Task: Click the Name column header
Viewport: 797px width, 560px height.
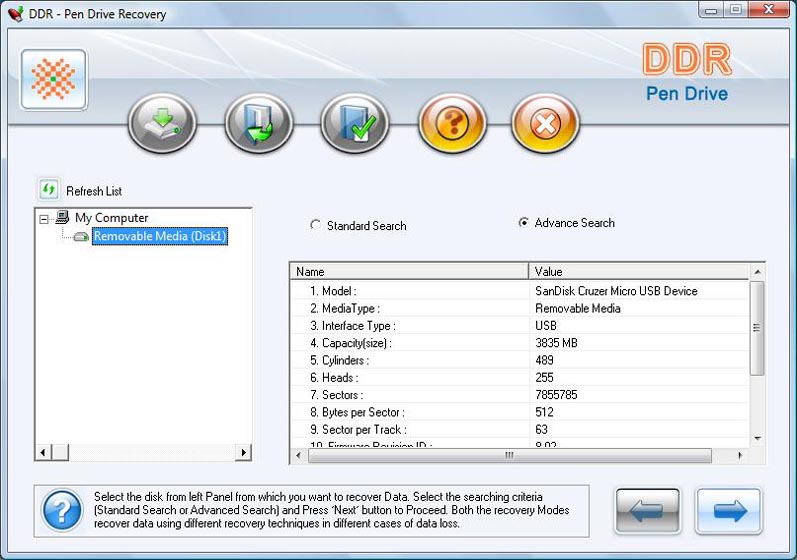Action: pyautogui.click(x=409, y=271)
